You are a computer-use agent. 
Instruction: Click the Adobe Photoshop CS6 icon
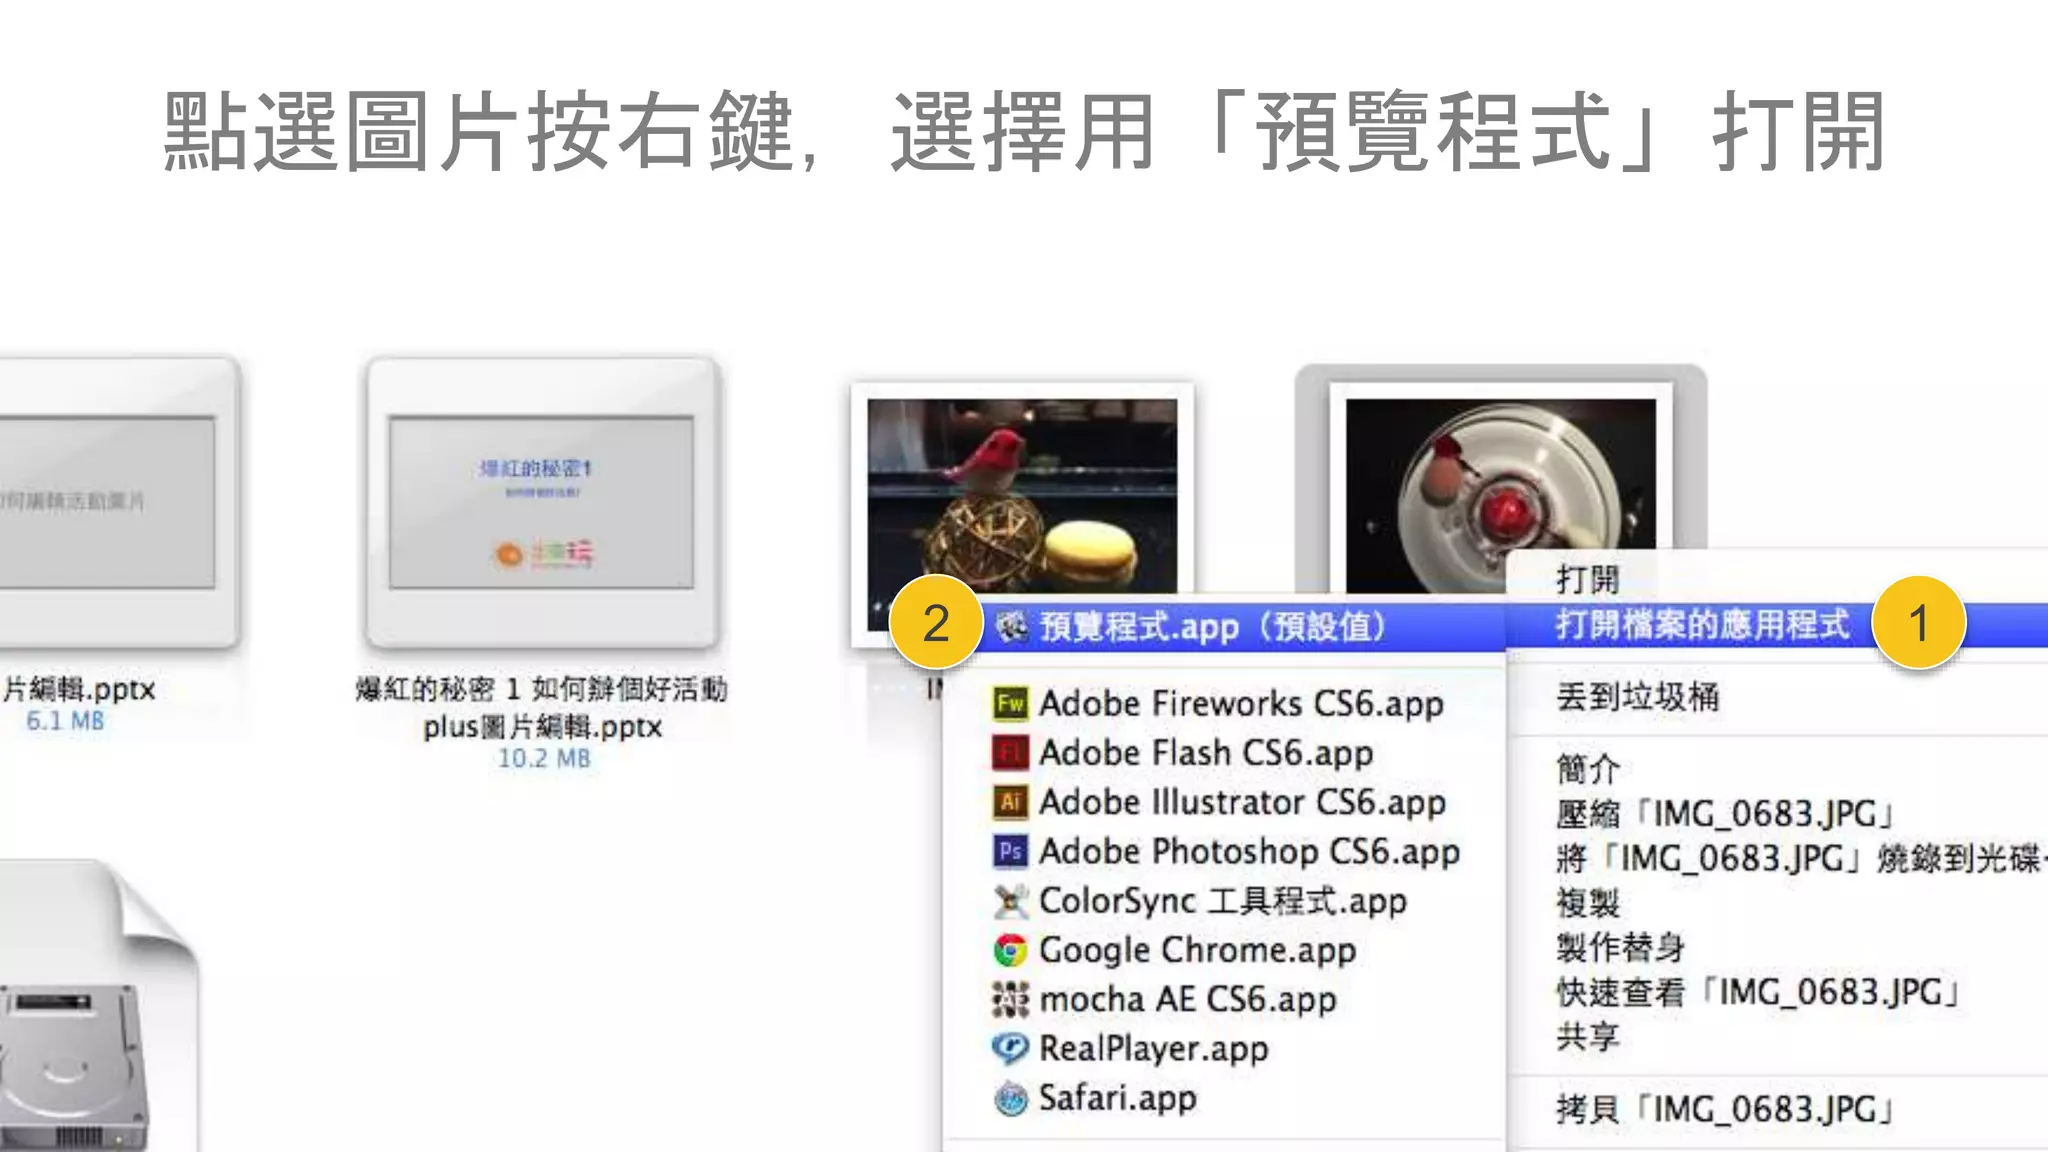click(1010, 851)
